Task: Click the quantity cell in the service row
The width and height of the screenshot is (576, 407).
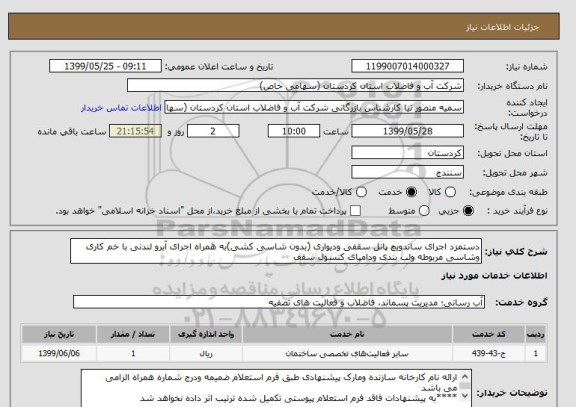Action: [133, 353]
